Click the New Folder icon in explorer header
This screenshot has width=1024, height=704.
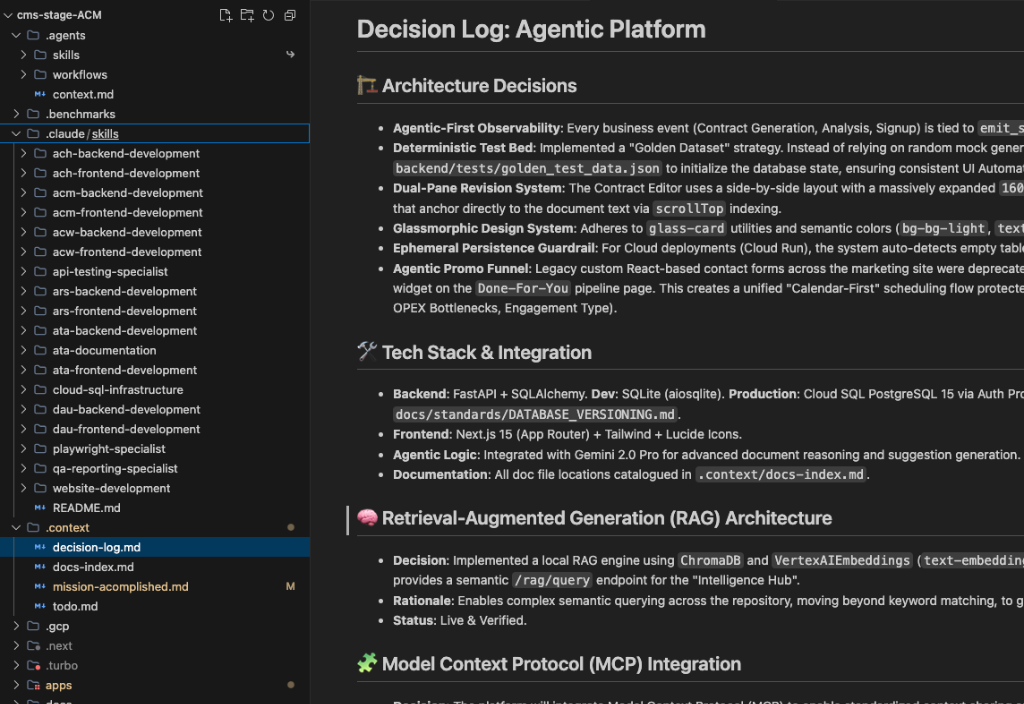pos(247,15)
